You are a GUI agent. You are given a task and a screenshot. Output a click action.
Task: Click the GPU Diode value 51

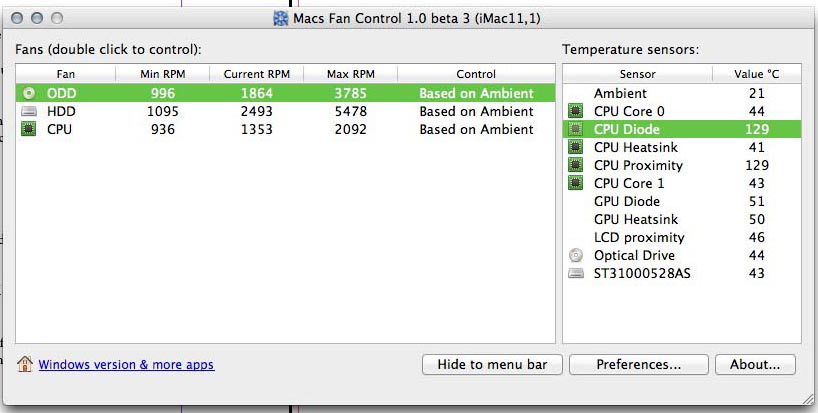[756, 201]
